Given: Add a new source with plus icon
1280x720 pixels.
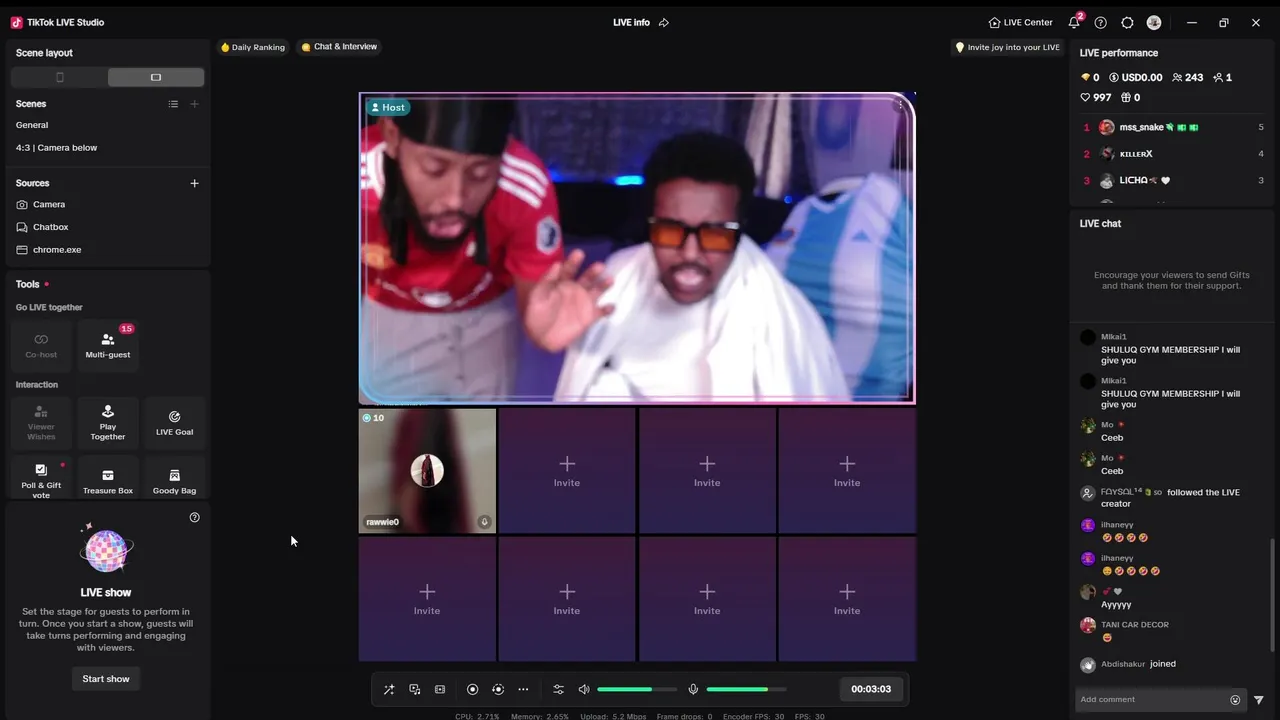Looking at the screenshot, I should pos(195,183).
